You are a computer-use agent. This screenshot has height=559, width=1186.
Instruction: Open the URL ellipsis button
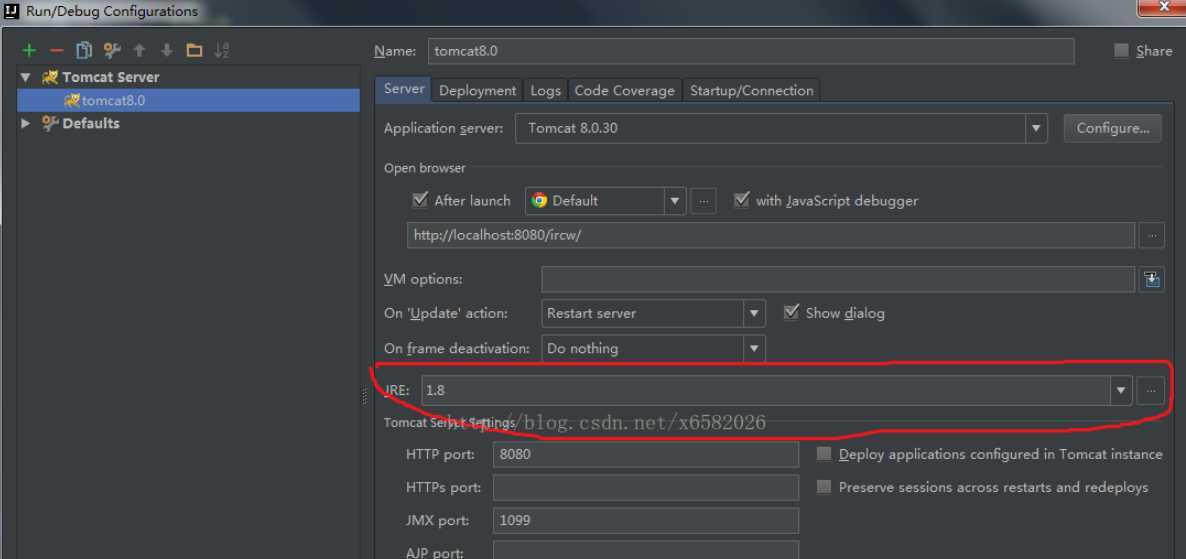click(1151, 235)
